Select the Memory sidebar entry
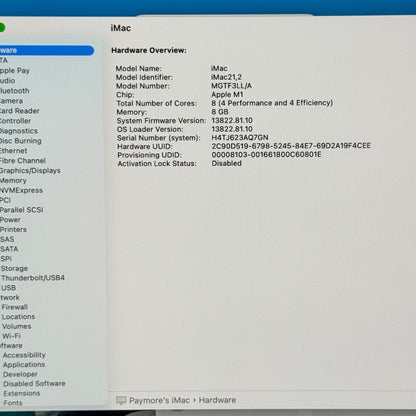Viewport: 416px width, 416px height. tap(13, 180)
